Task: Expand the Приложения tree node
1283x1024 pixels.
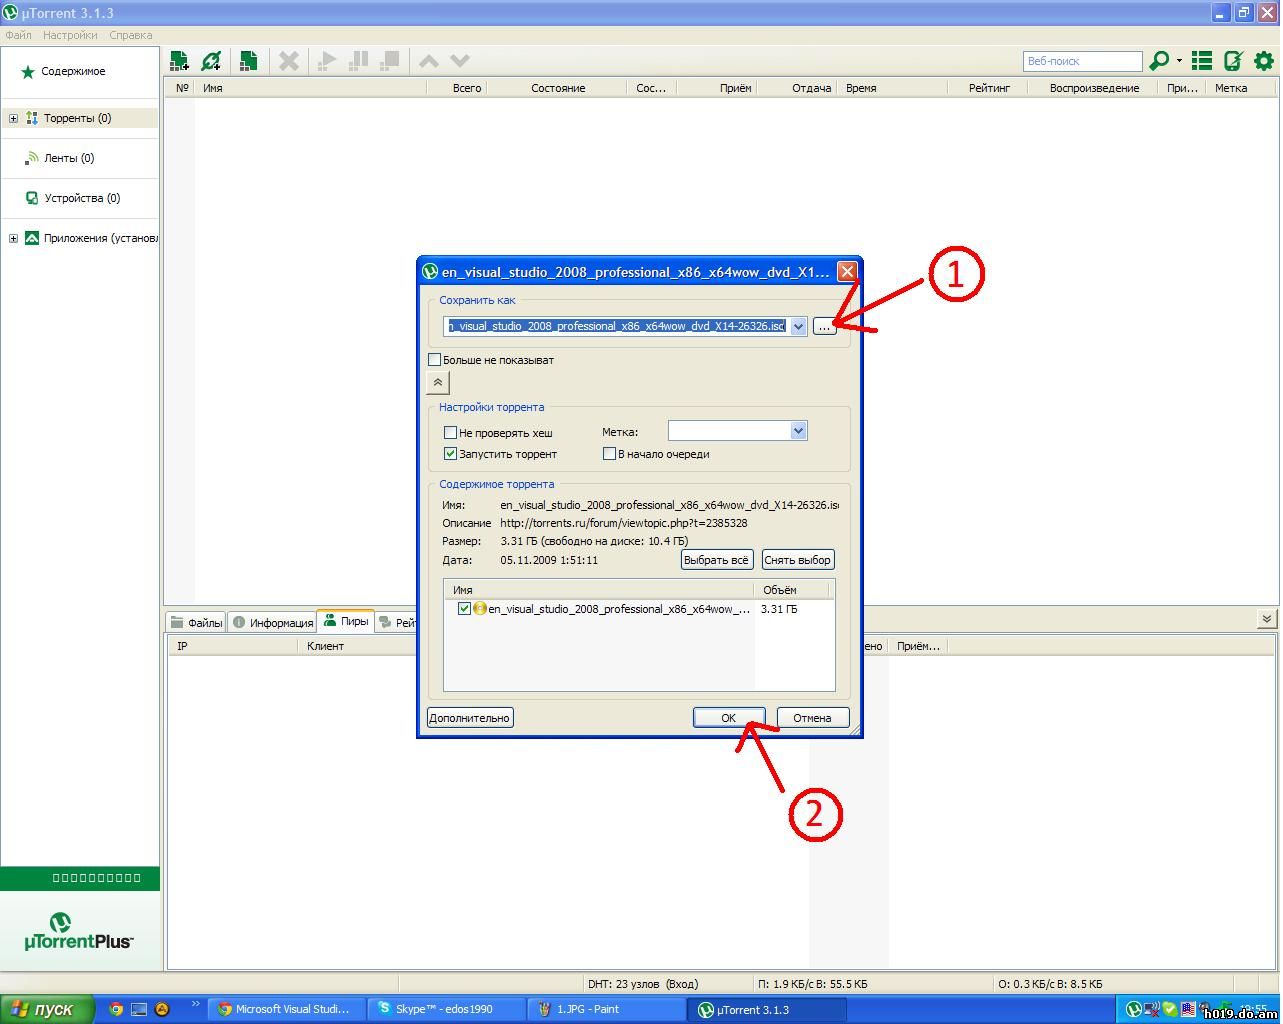Action: [x=13, y=238]
